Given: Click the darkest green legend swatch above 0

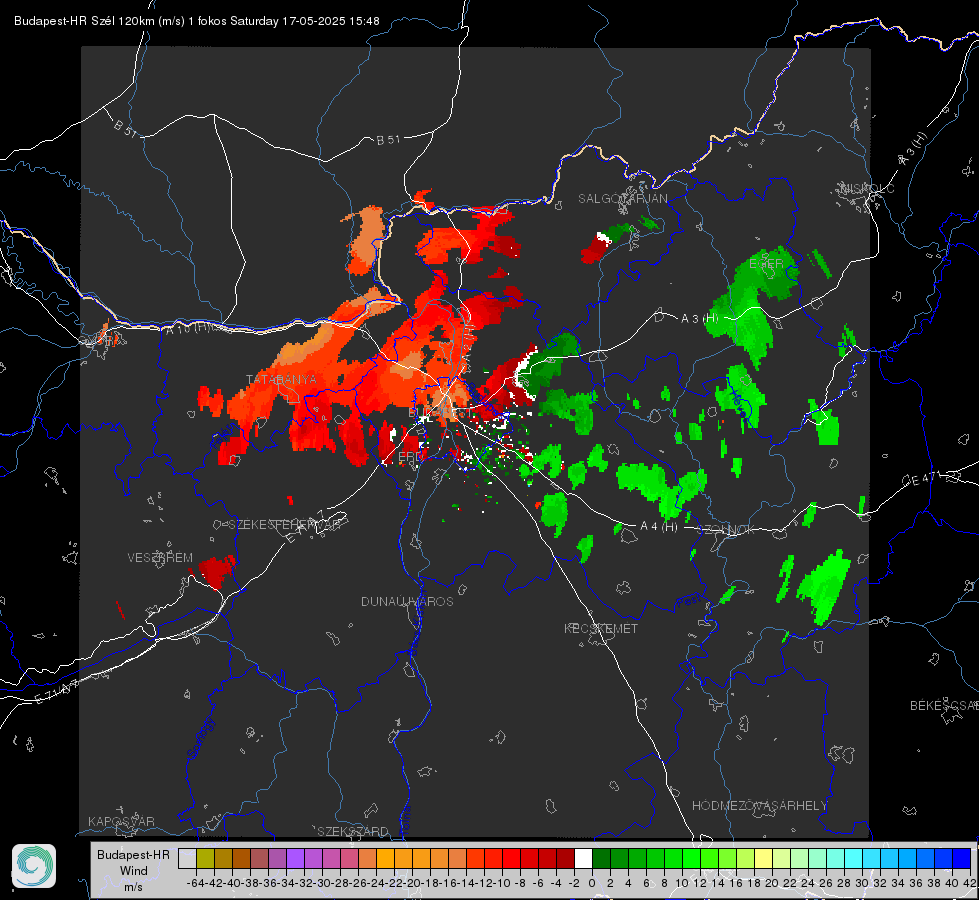Looking at the screenshot, I should pyautogui.click(x=601, y=858).
